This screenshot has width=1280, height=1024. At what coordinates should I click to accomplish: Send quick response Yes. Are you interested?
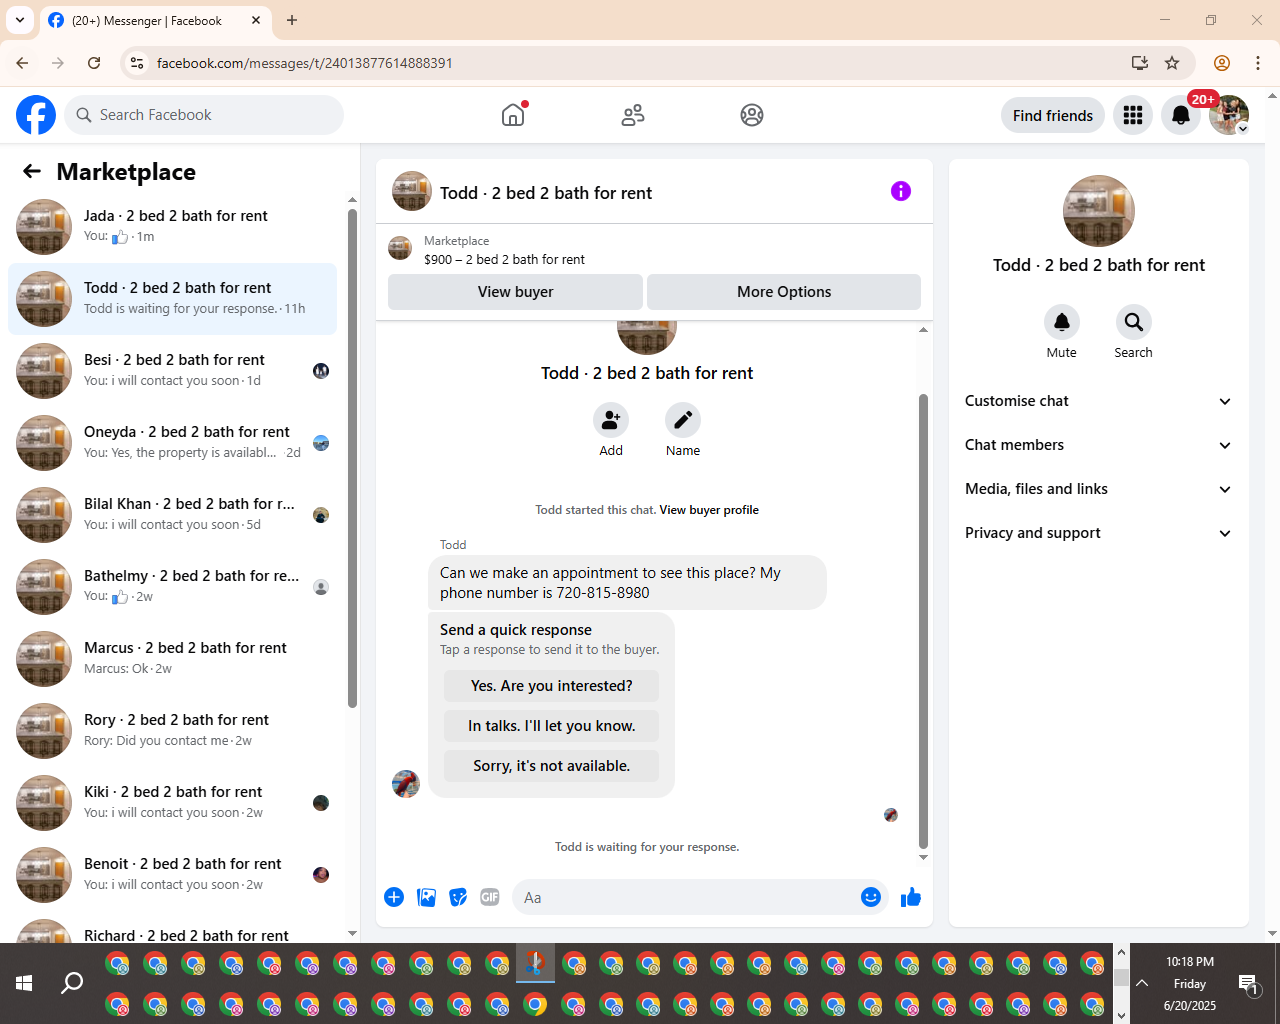[x=551, y=686]
